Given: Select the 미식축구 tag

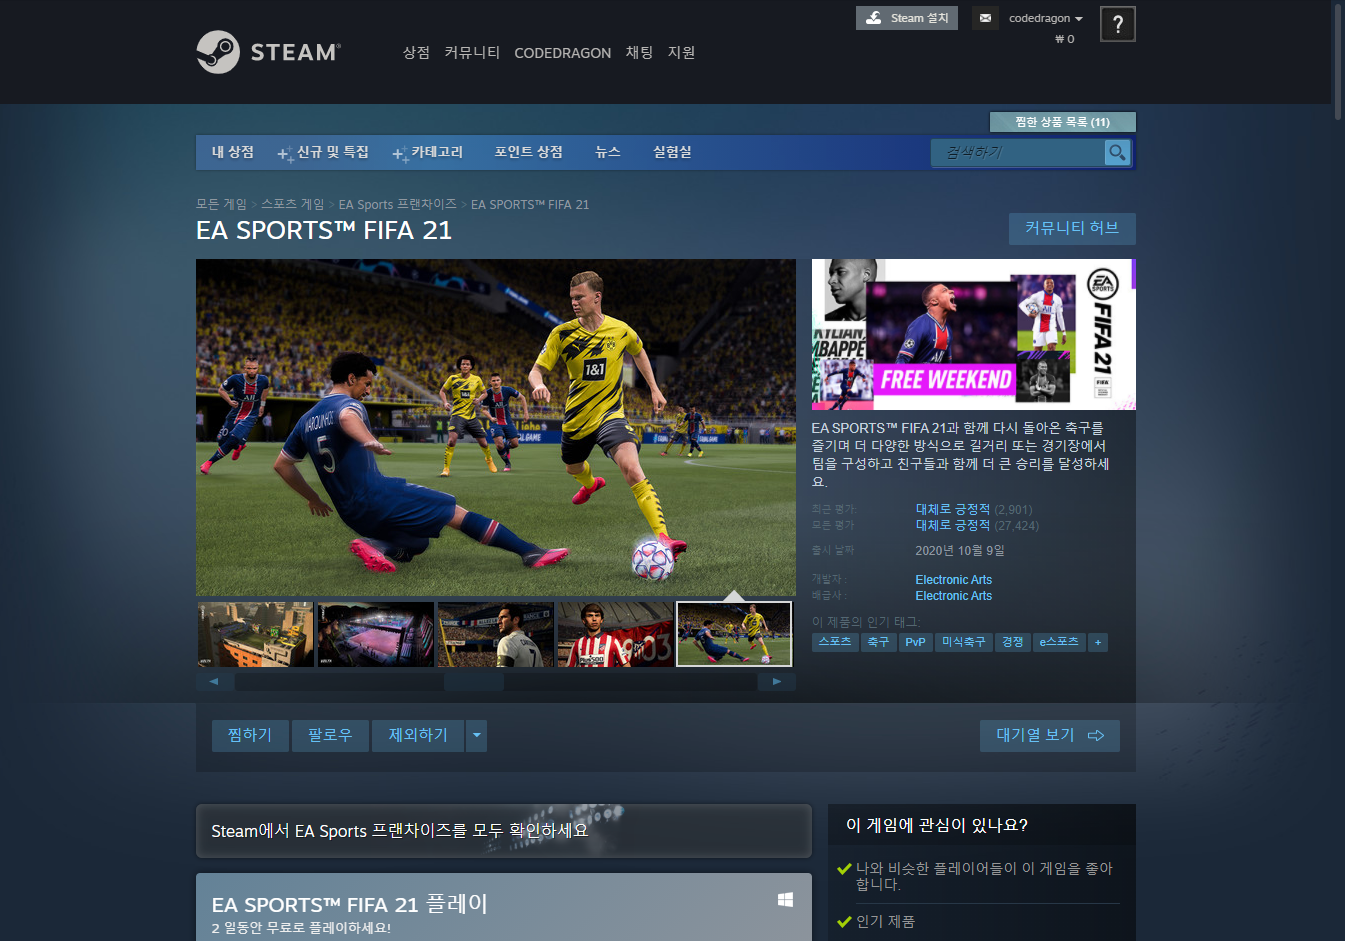Looking at the screenshot, I should tap(963, 642).
